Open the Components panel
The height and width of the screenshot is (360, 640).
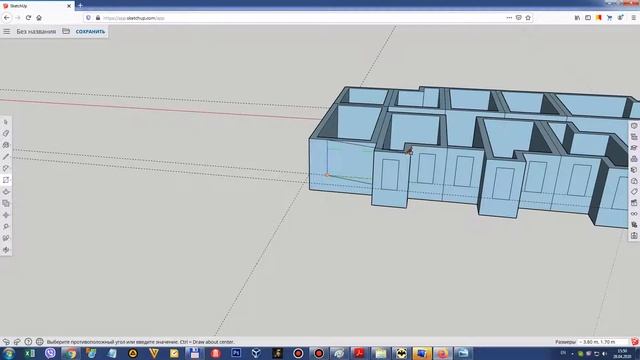634,159
